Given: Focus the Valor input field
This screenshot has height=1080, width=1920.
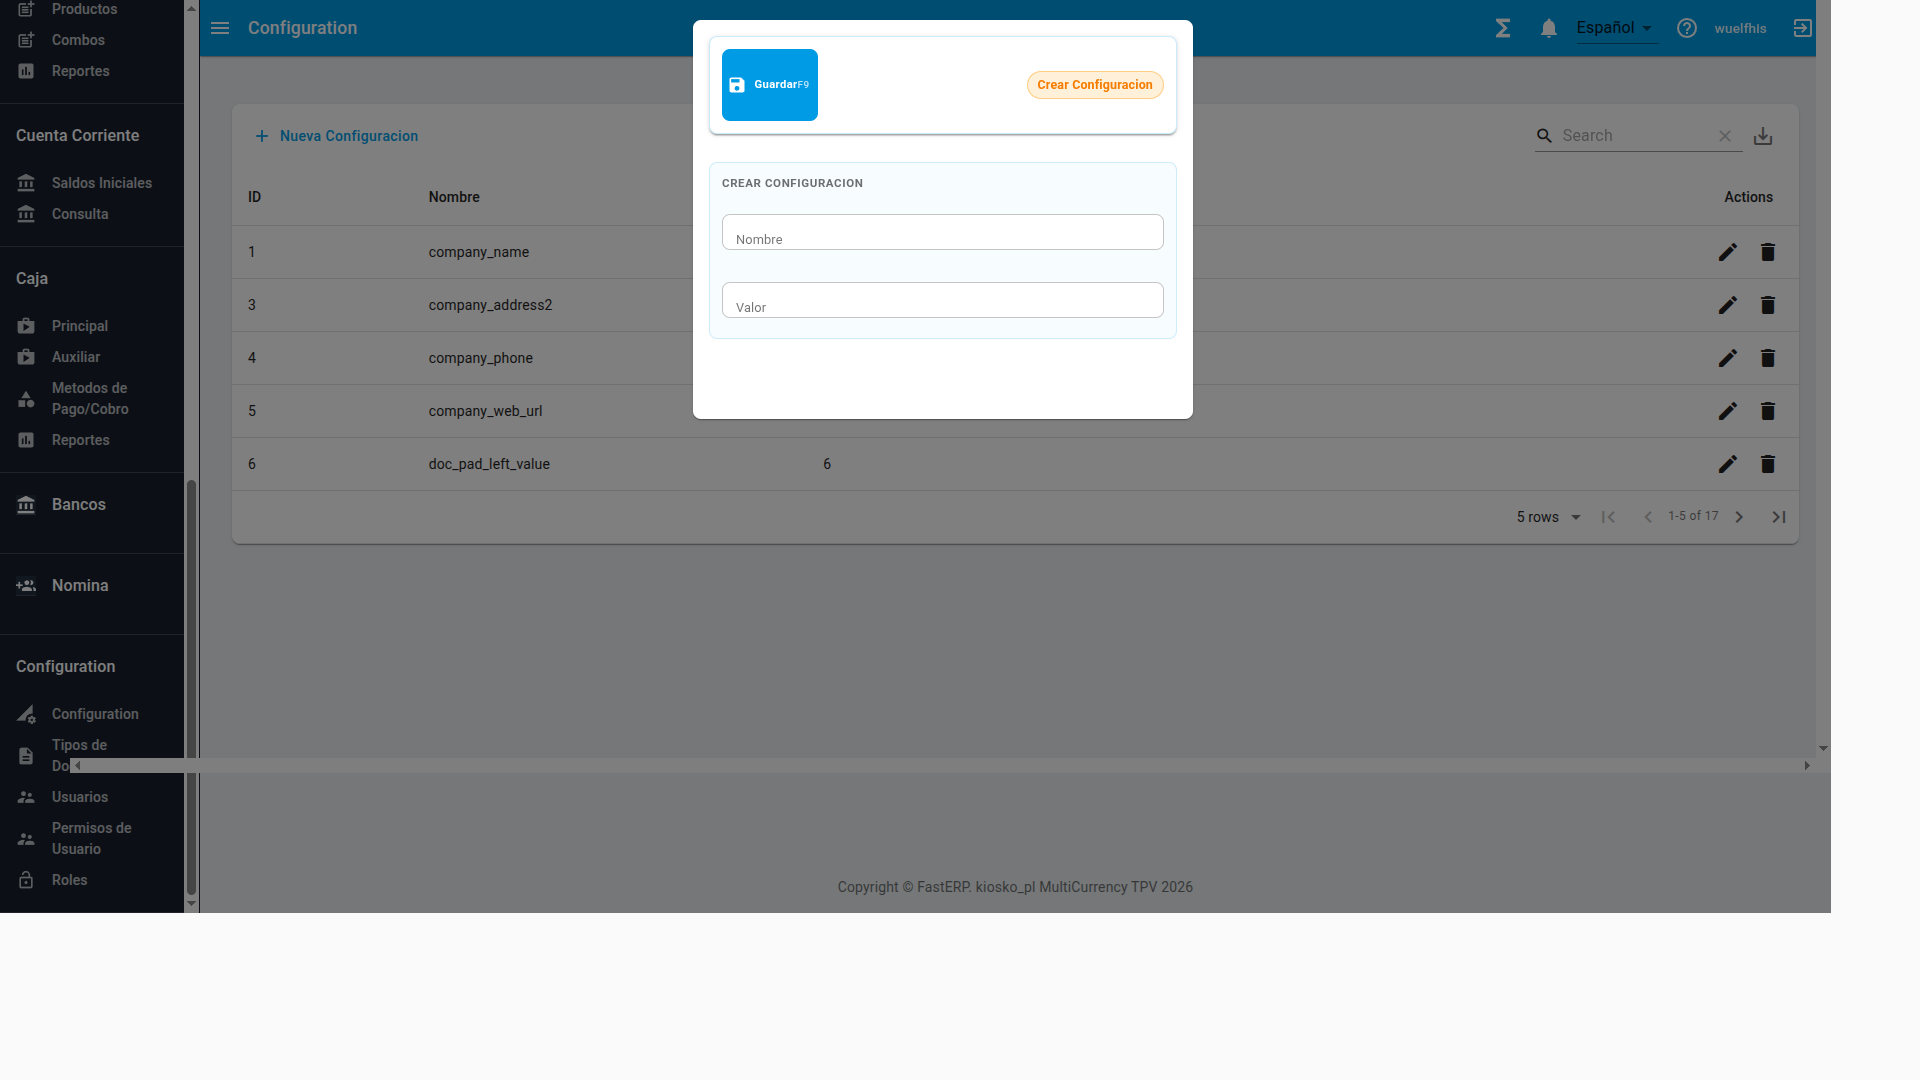Looking at the screenshot, I should (x=942, y=300).
